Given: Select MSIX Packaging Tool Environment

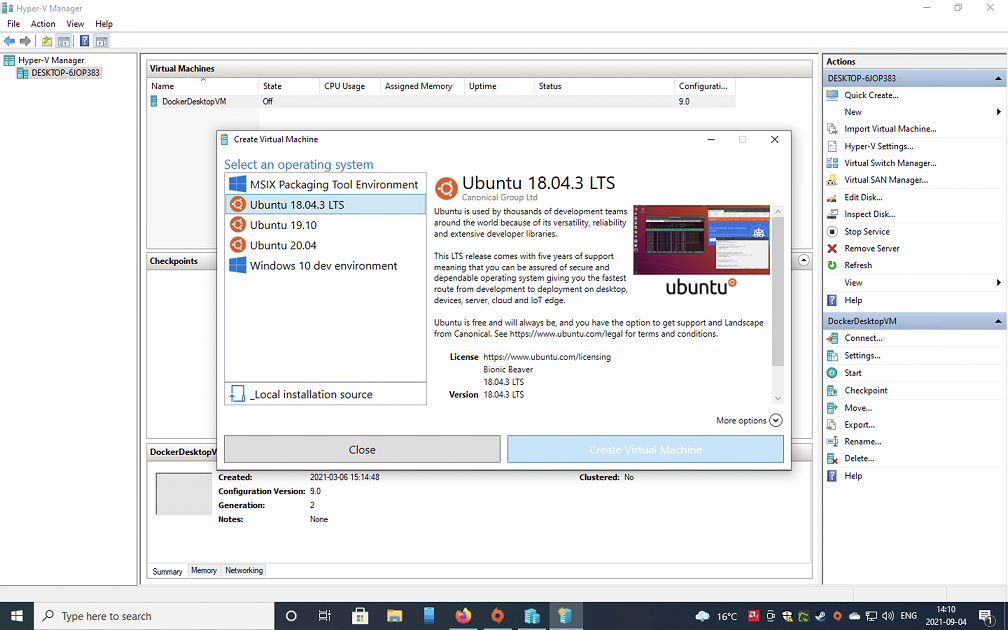Looking at the screenshot, I should coord(325,184).
